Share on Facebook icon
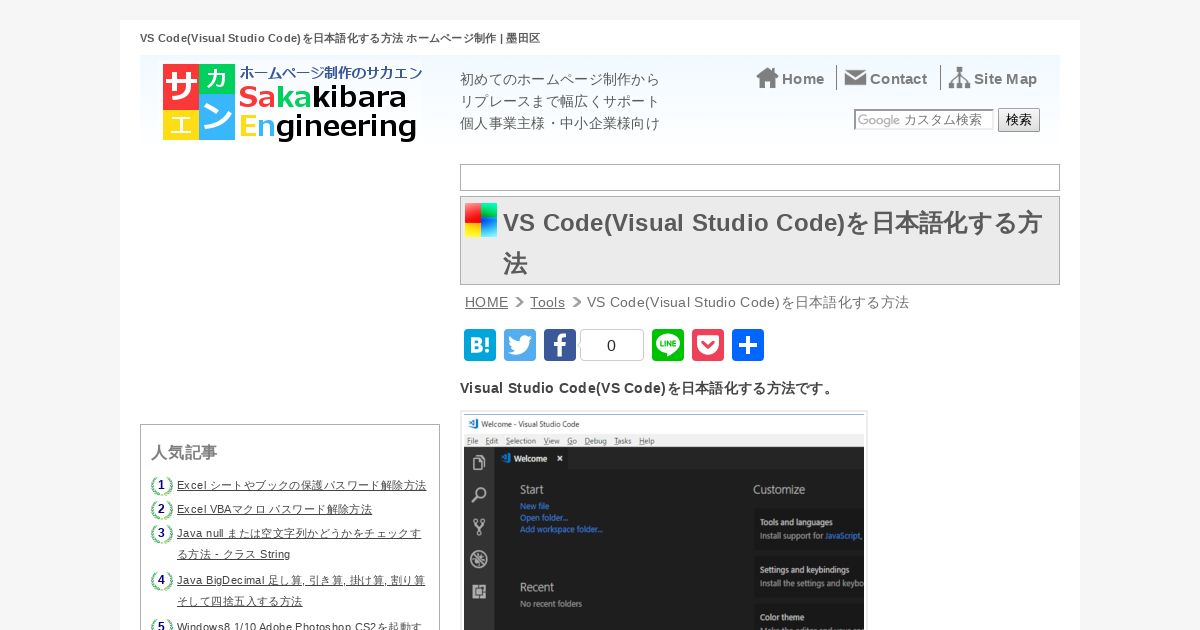 pos(560,345)
